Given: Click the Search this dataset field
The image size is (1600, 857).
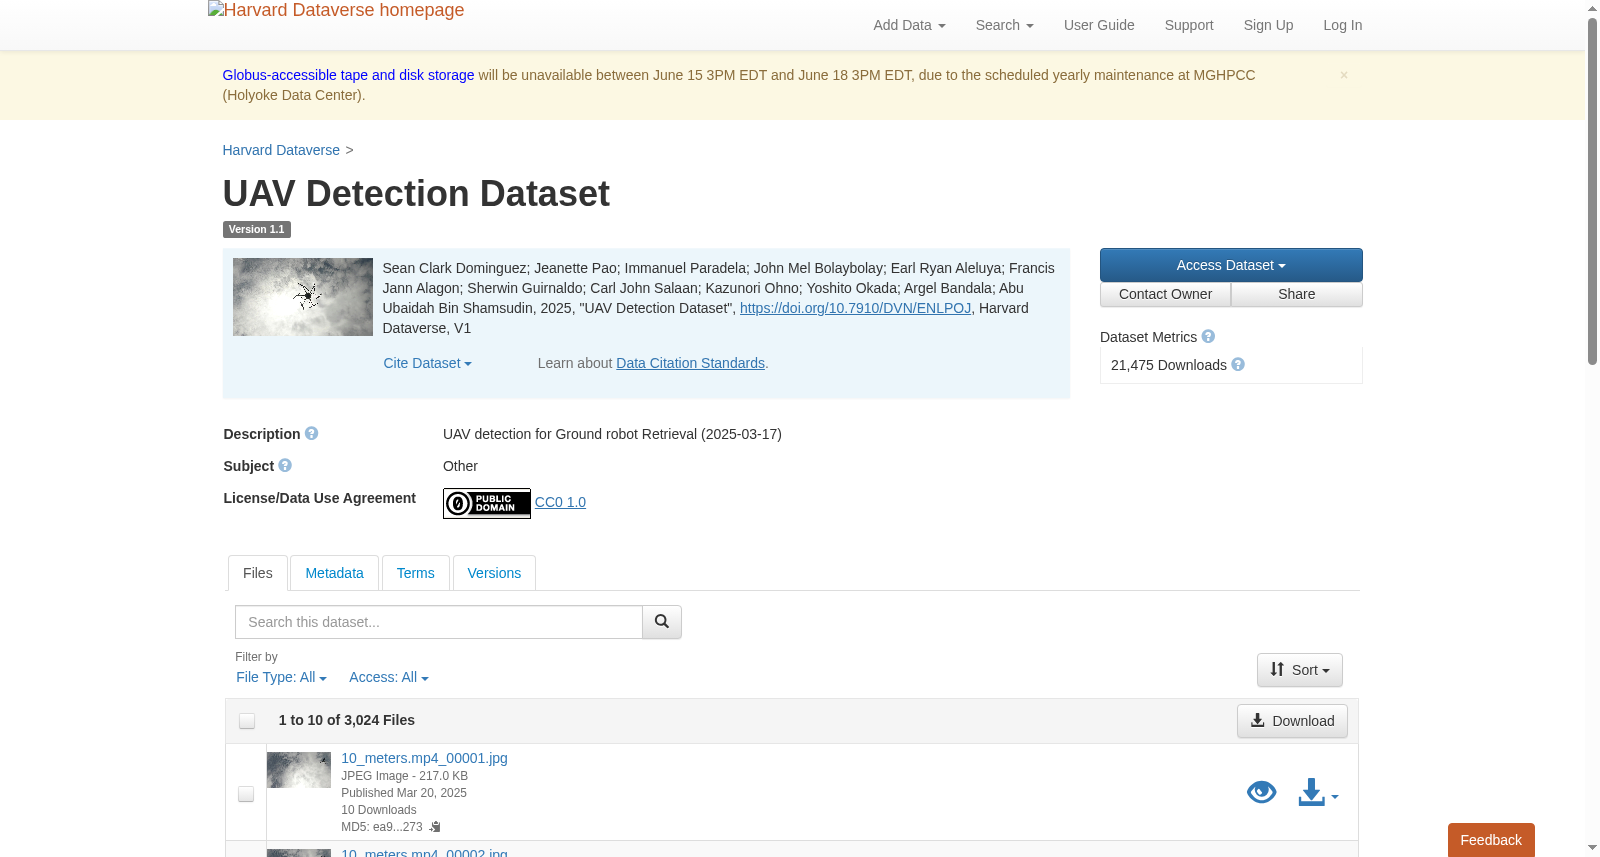Looking at the screenshot, I should coord(439,622).
